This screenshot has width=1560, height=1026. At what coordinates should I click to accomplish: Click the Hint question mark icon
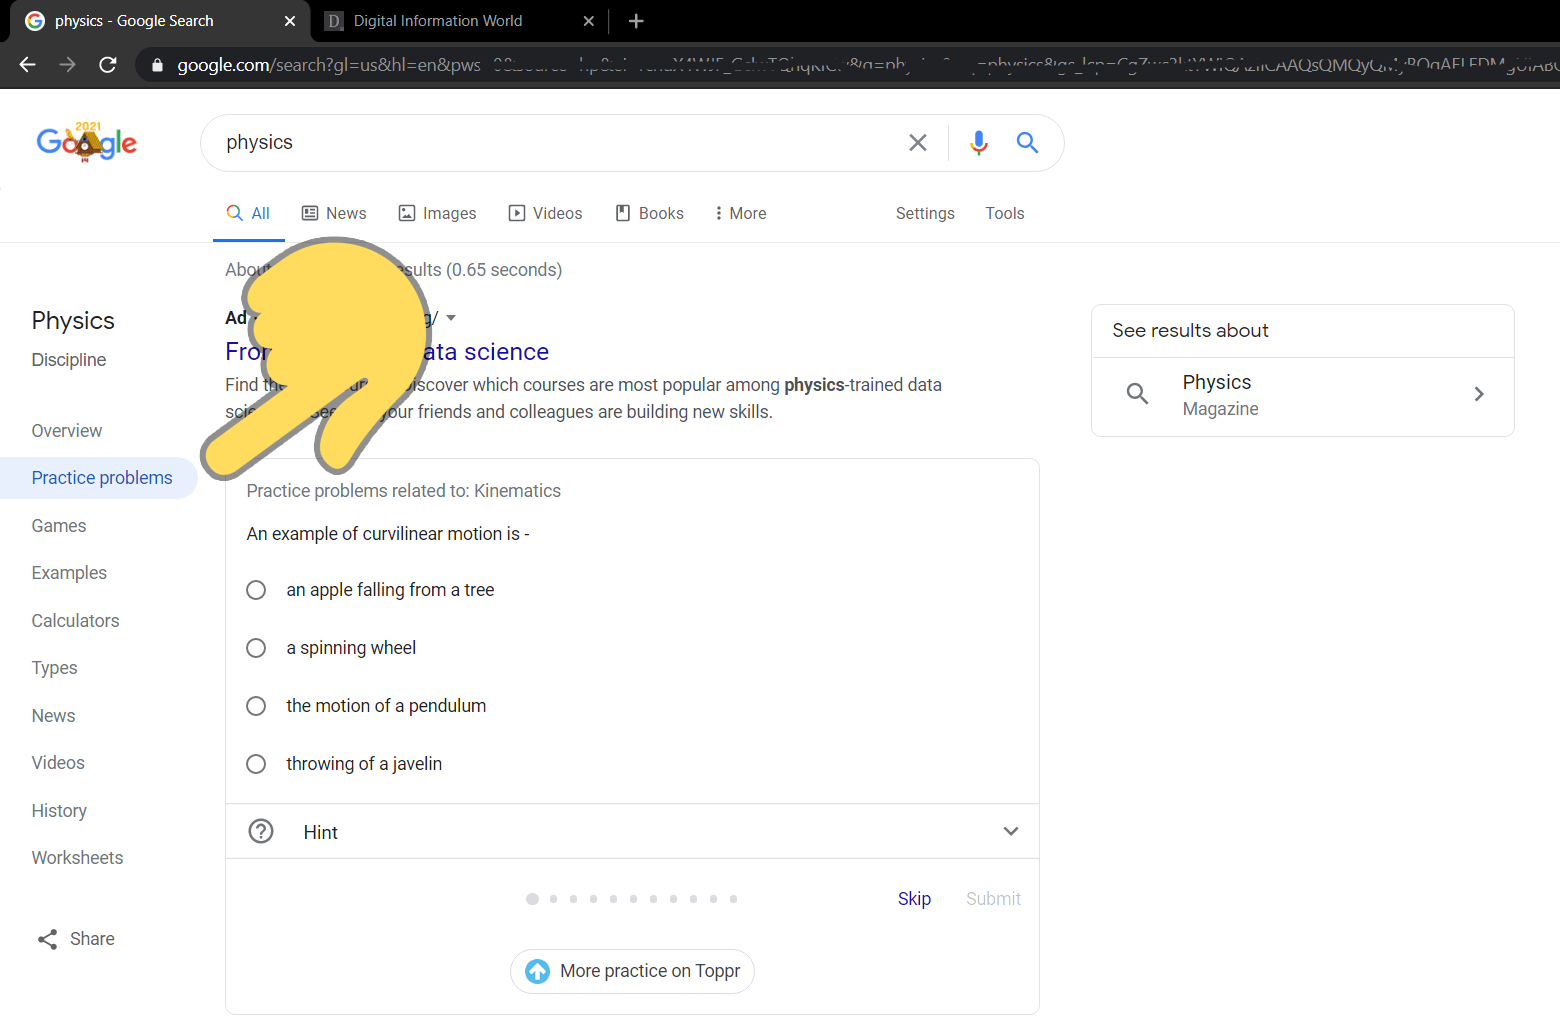pyautogui.click(x=260, y=831)
